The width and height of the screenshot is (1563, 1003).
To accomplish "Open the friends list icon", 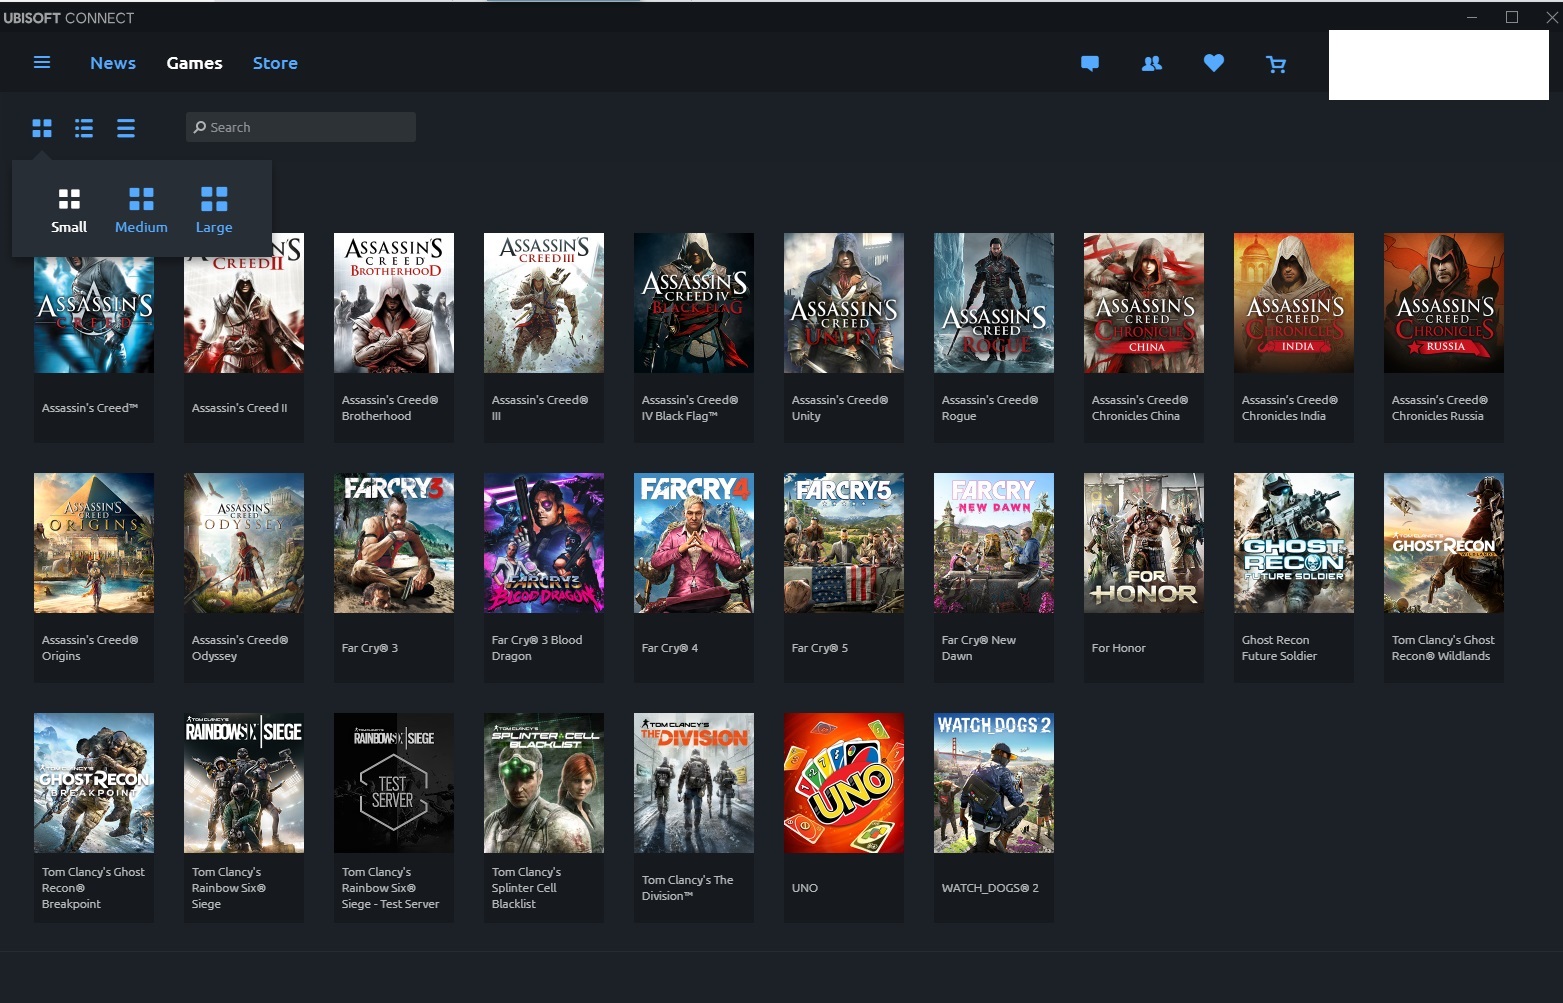I will tap(1152, 64).
